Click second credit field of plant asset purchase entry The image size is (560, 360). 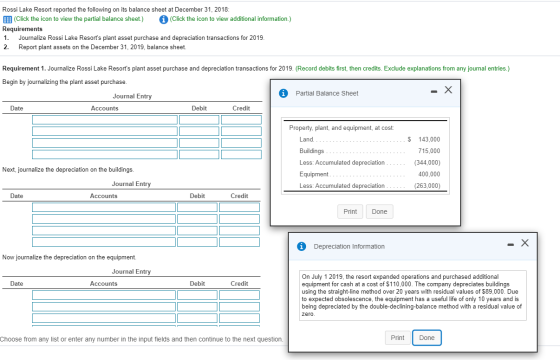[241, 131]
